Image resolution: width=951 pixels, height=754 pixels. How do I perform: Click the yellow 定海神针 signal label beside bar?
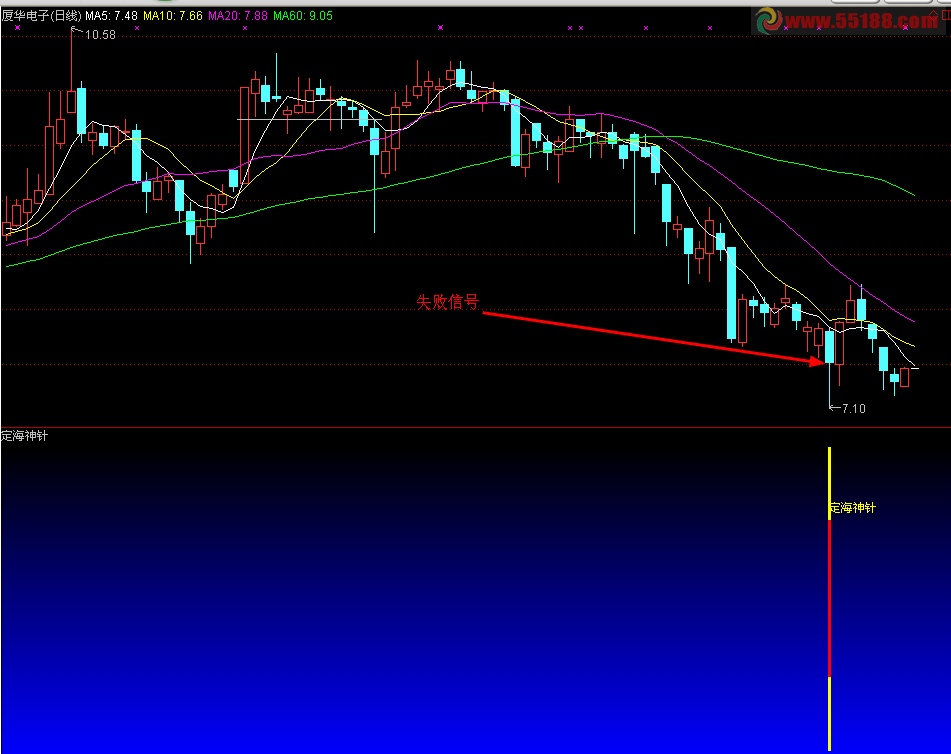tap(853, 508)
